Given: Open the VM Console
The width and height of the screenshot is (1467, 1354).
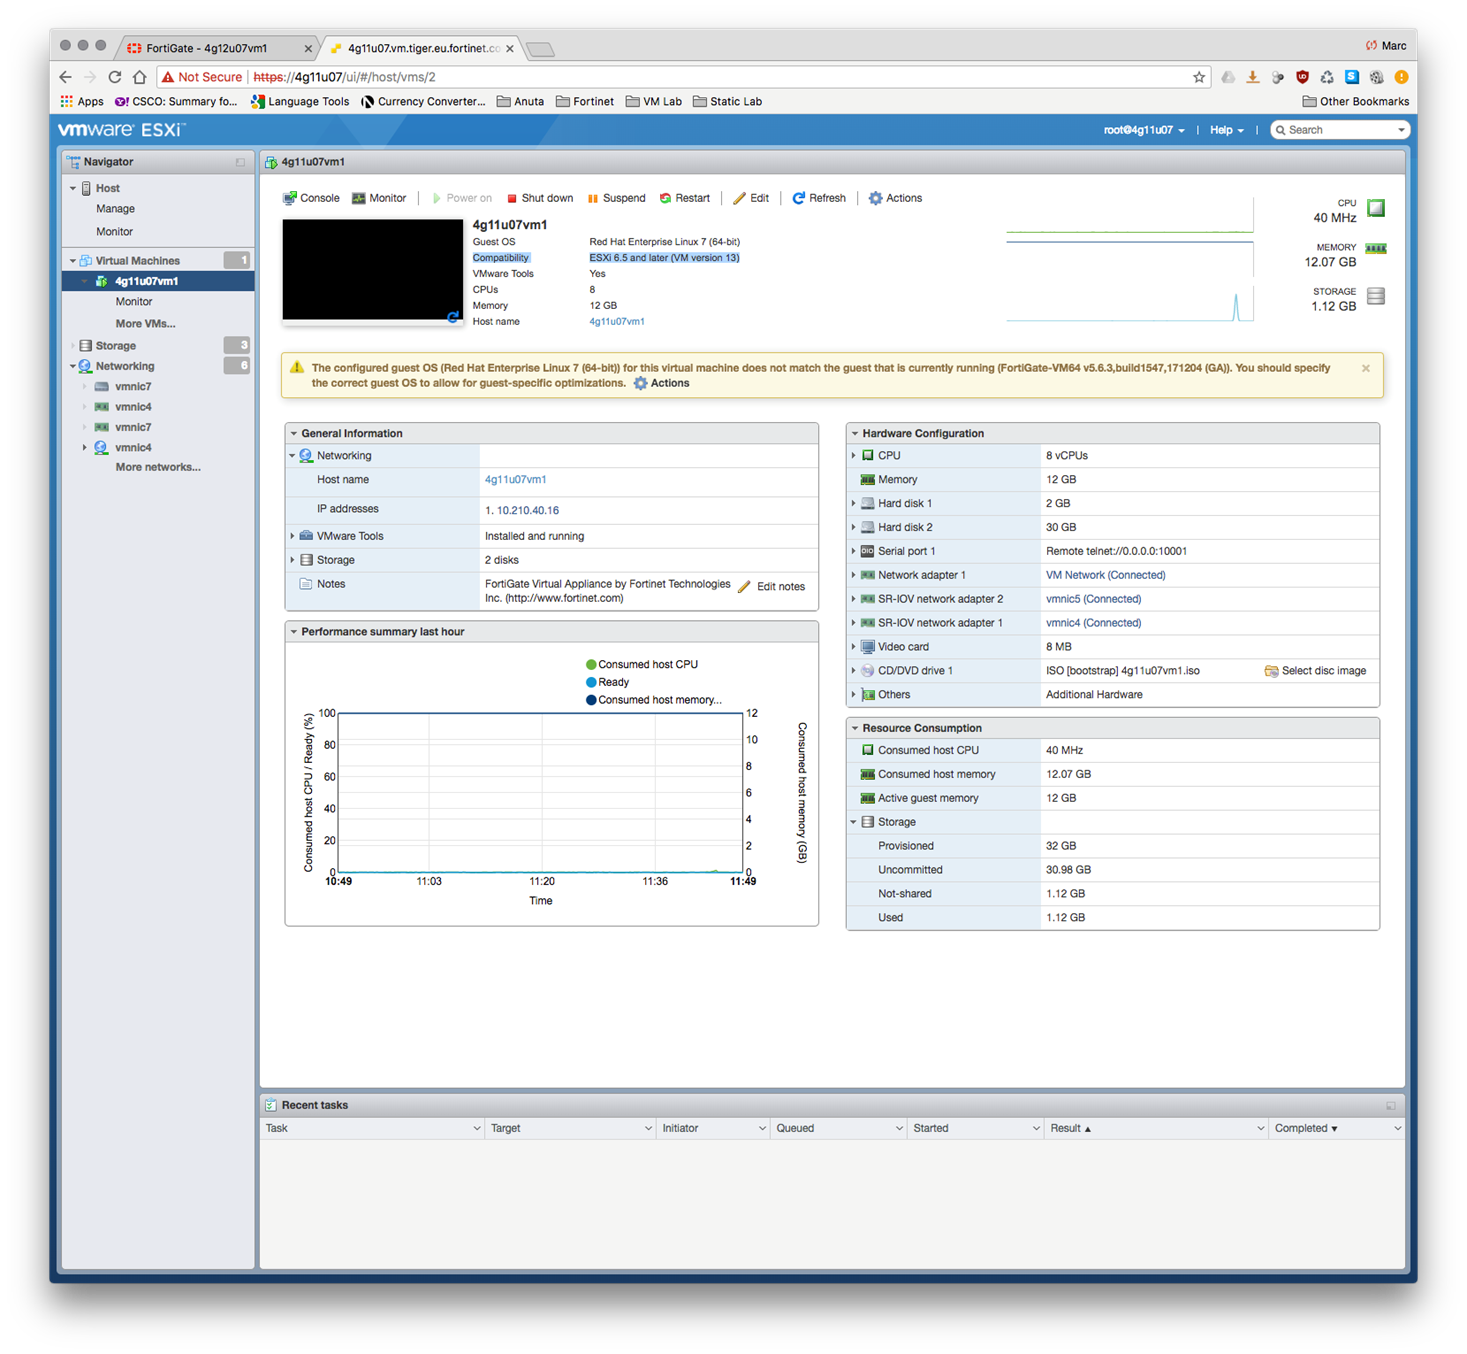Looking at the screenshot, I should click(311, 198).
